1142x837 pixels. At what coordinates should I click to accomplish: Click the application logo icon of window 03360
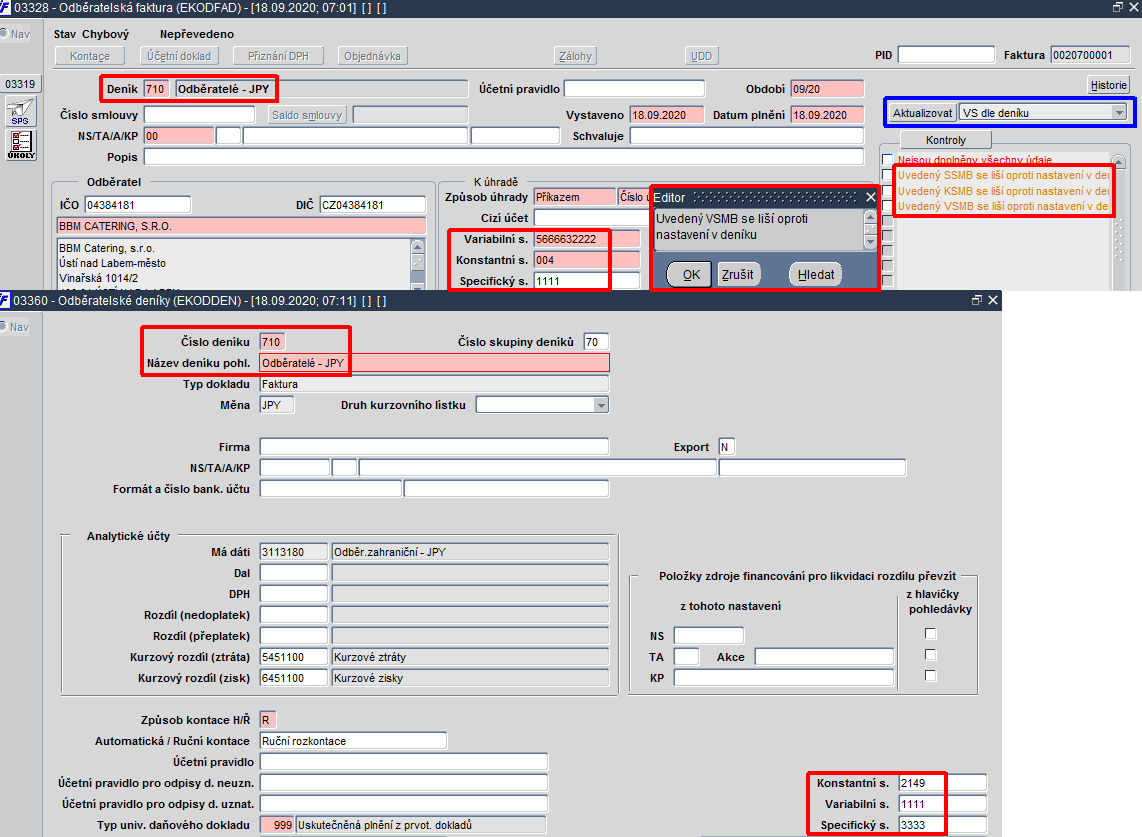click(x=5, y=300)
